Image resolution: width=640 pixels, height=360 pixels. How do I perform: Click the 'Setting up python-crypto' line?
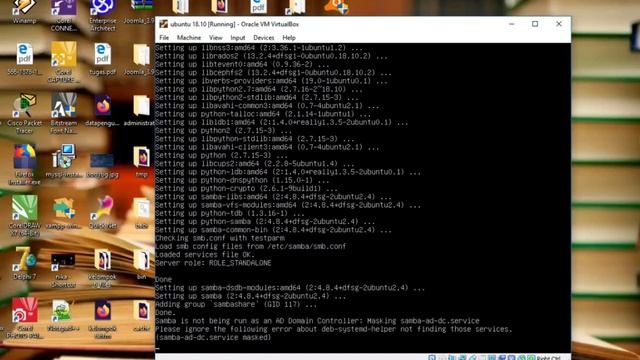[246, 189]
